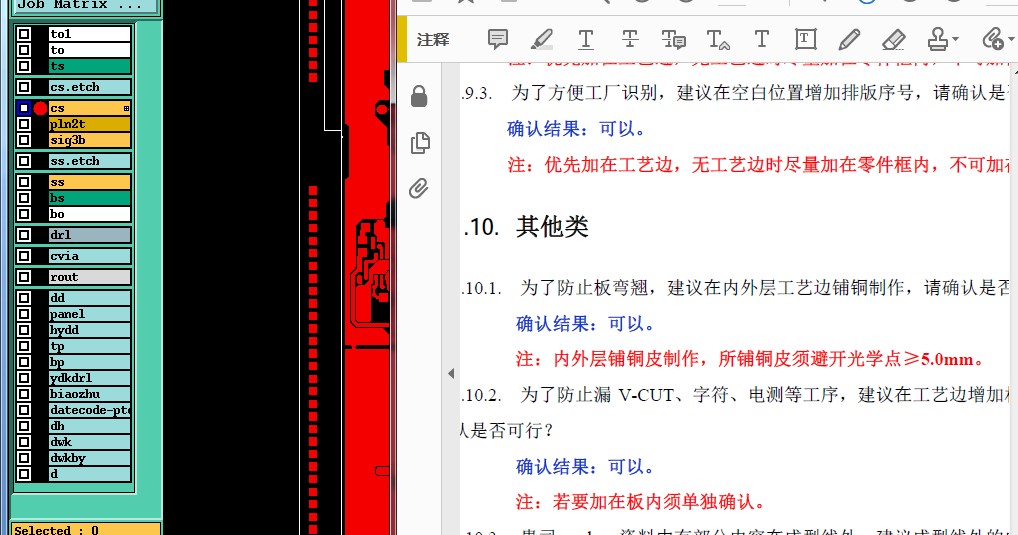
Task: Click the '.10. 其他类' section heading
Action: point(525,227)
